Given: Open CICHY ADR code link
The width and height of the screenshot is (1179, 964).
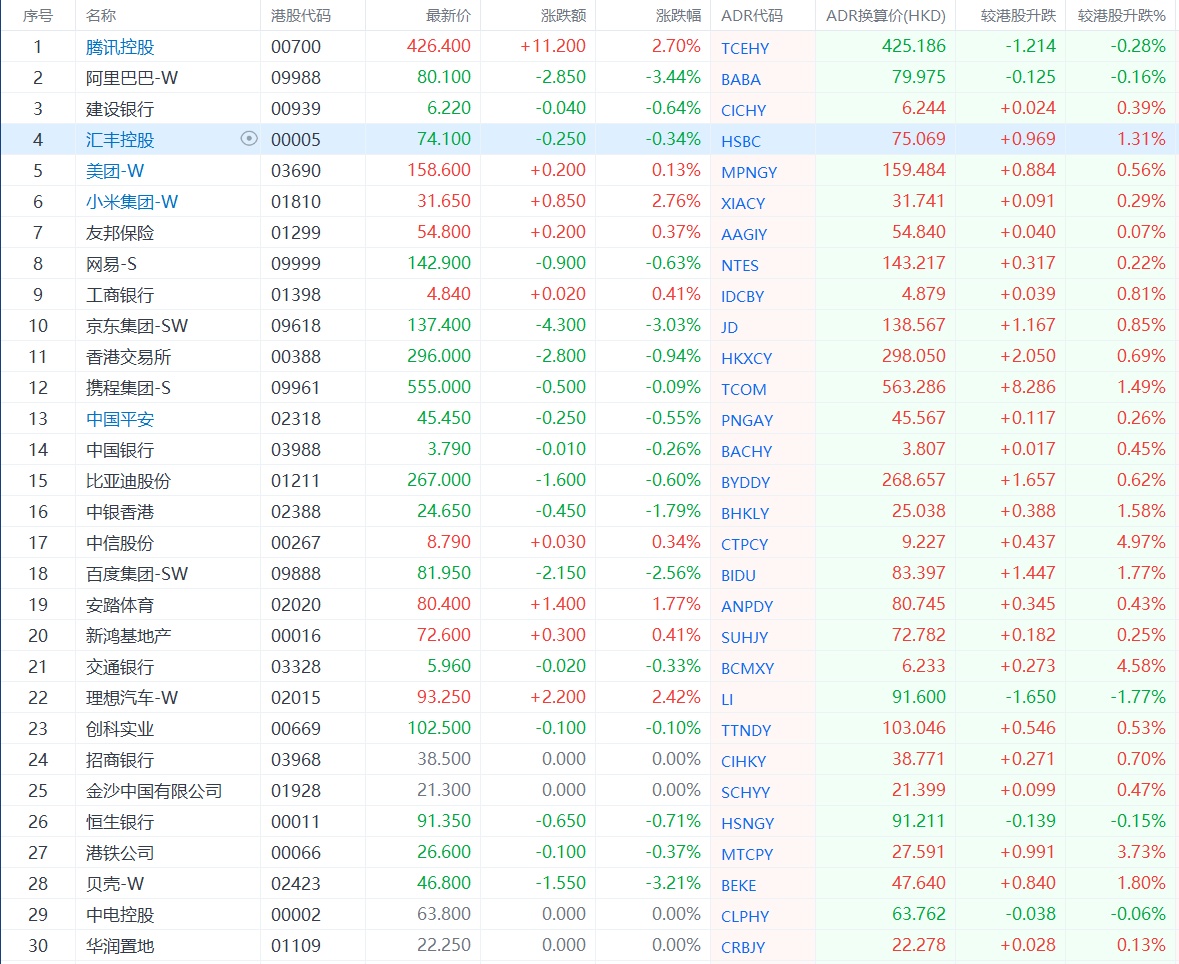Looking at the screenshot, I should coord(744,111).
